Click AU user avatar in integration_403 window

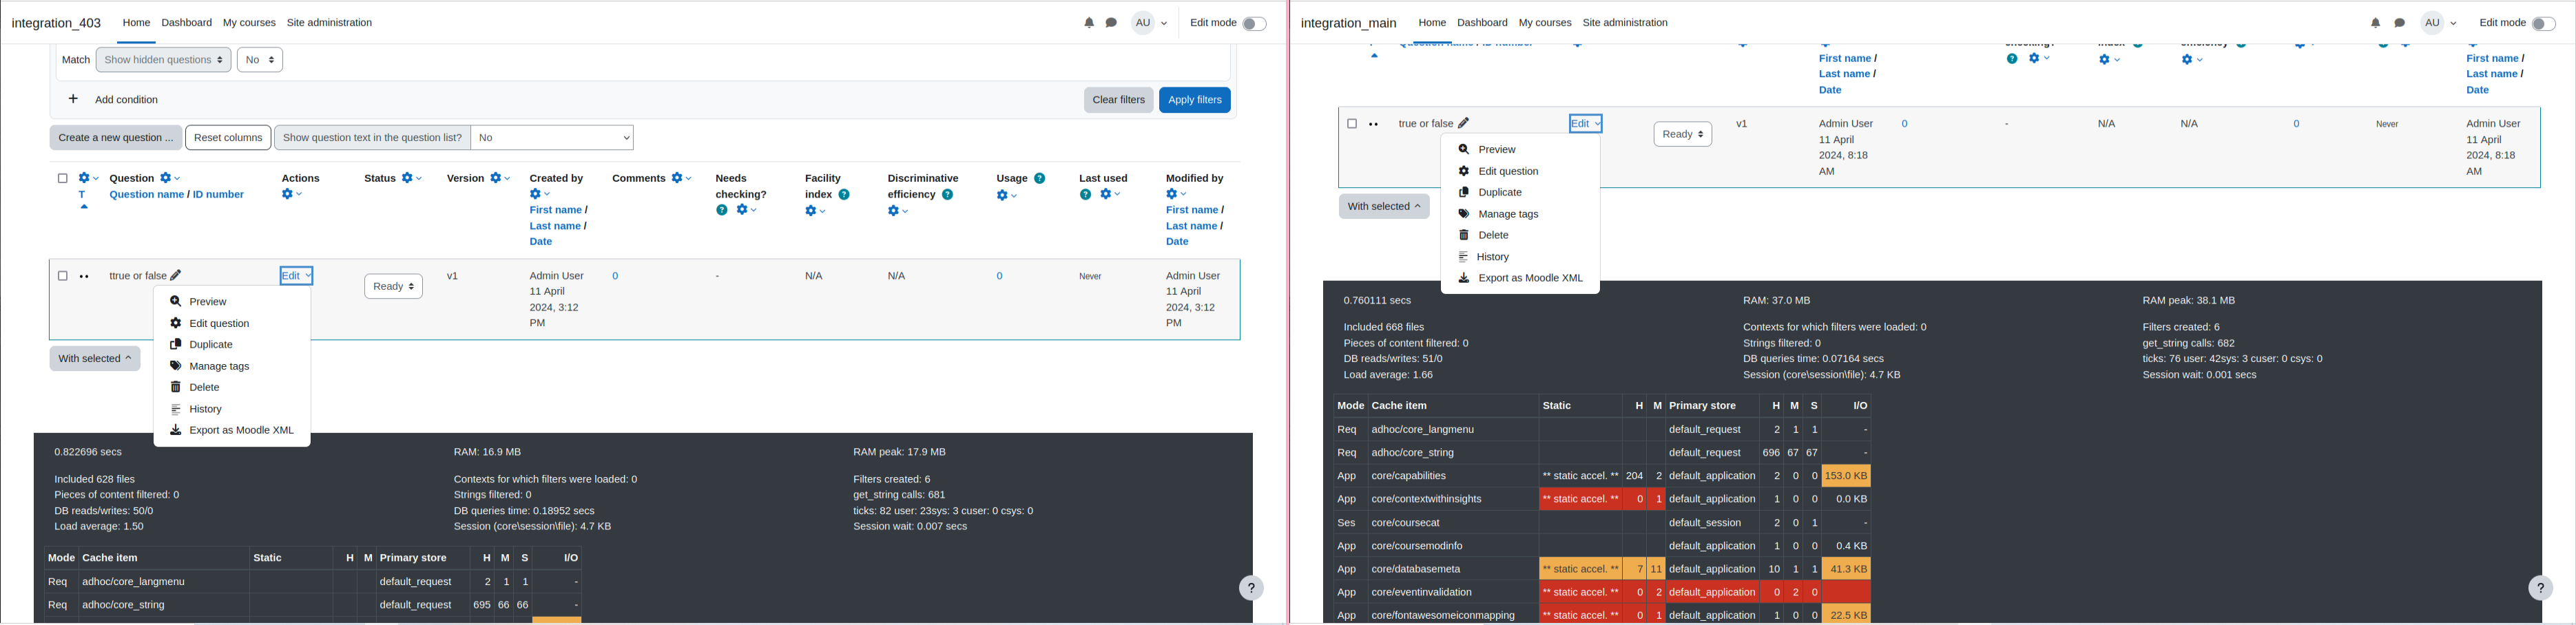[1143, 23]
